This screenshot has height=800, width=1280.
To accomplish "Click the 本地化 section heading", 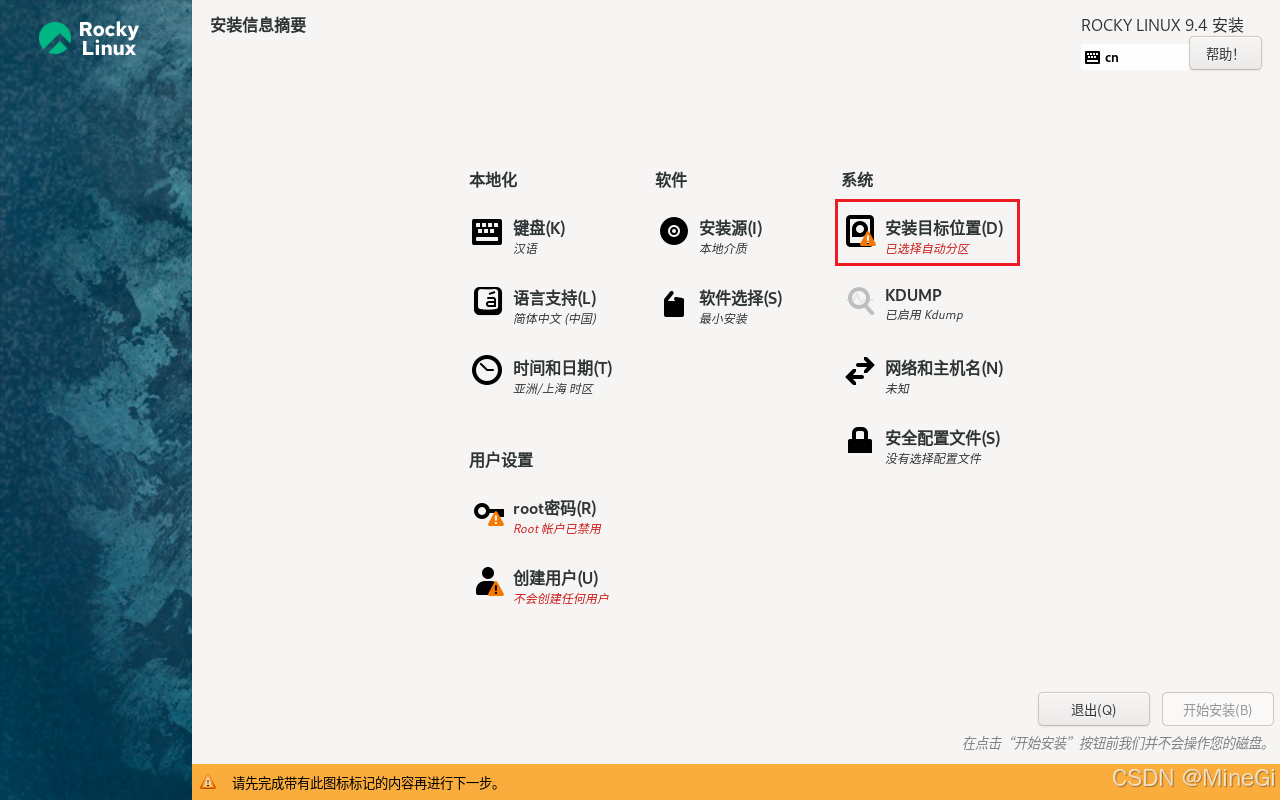I will (493, 180).
